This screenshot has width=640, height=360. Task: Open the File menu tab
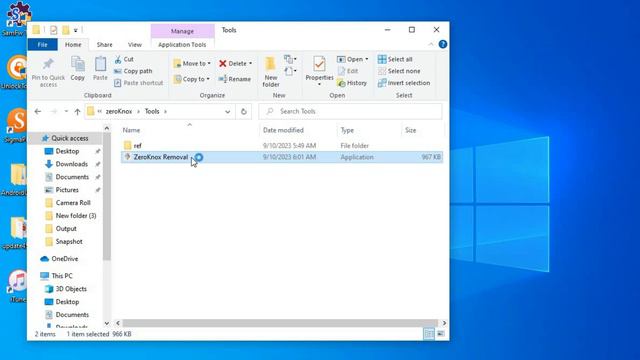[x=42, y=44]
